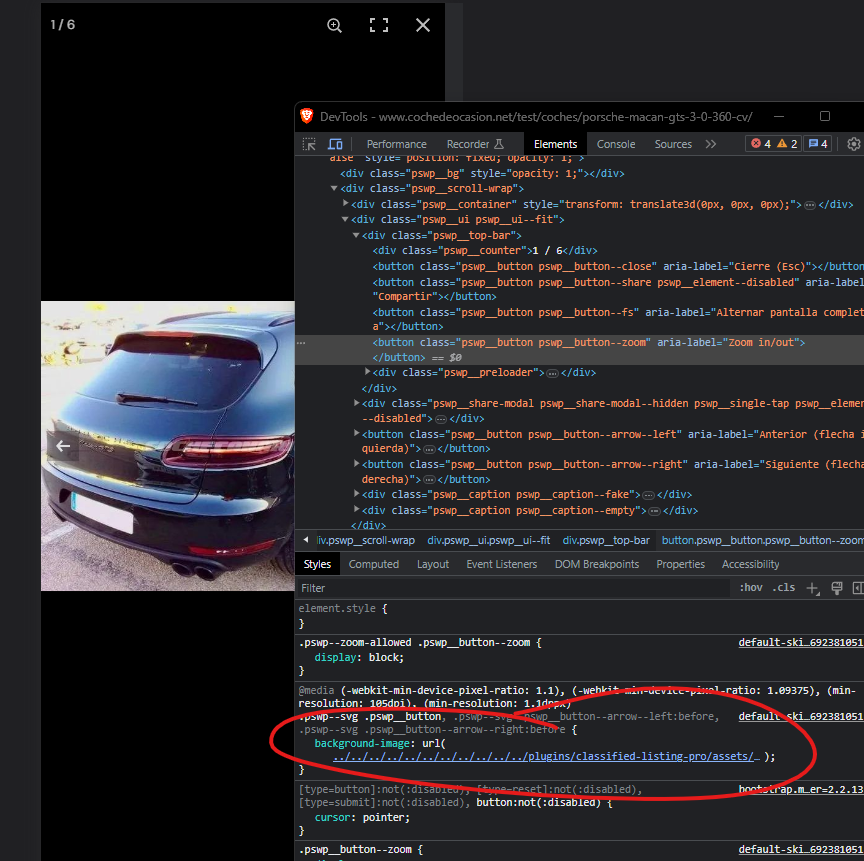Collapse the pswp__scroll-wrap div node
The image size is (864, 861).
334,188
